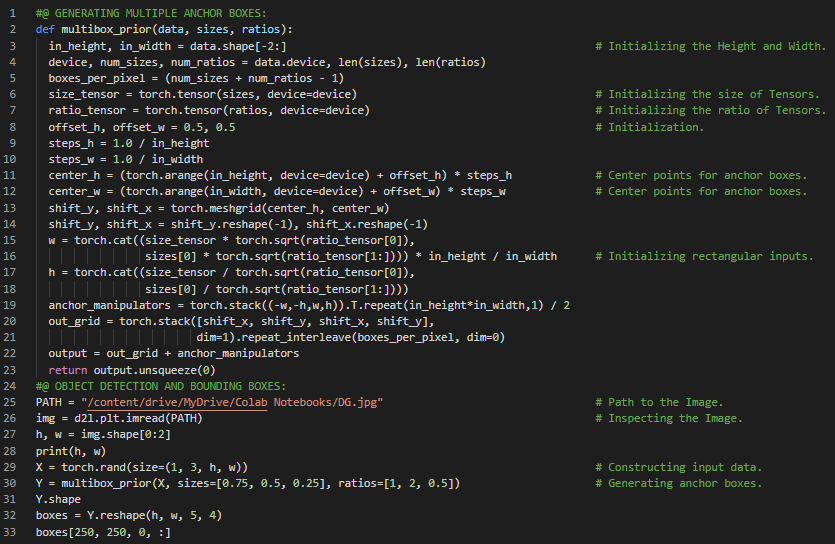The height and width of the screenshot is (544, 835).
Task: Select line number 33 in the gutter
Action: [12, 532]
